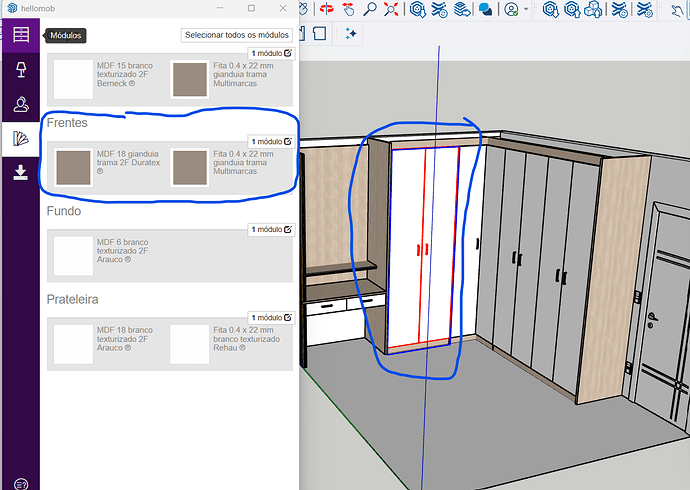Select the Prateleira Fita branco texturizado Rehau swatch
The width and height of the screenshot is (690, 490).
(x=189, y=343)
